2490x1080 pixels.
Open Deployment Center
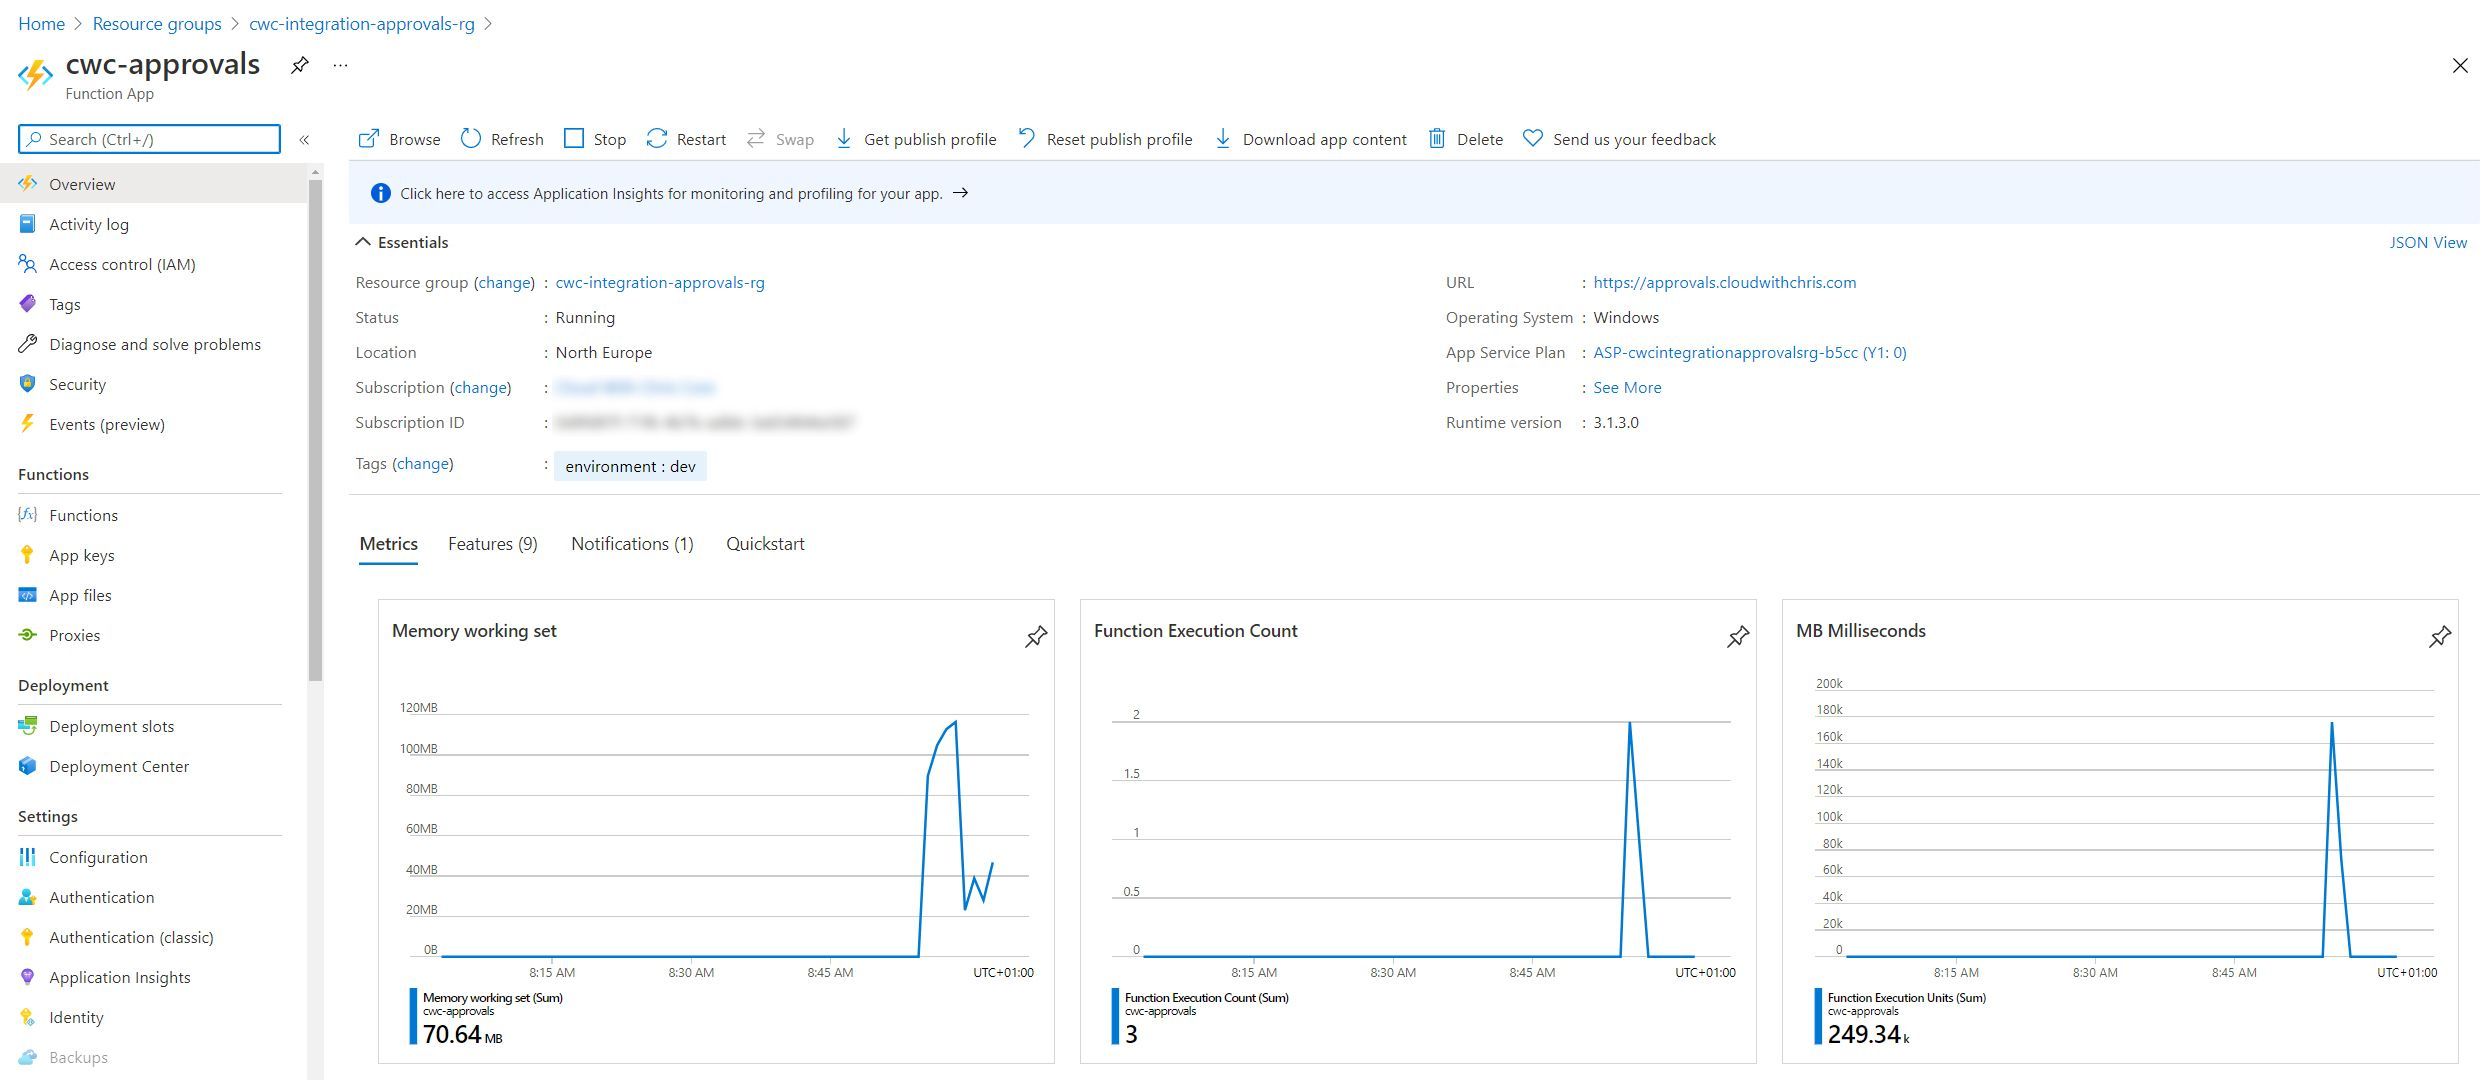(152, 766)
